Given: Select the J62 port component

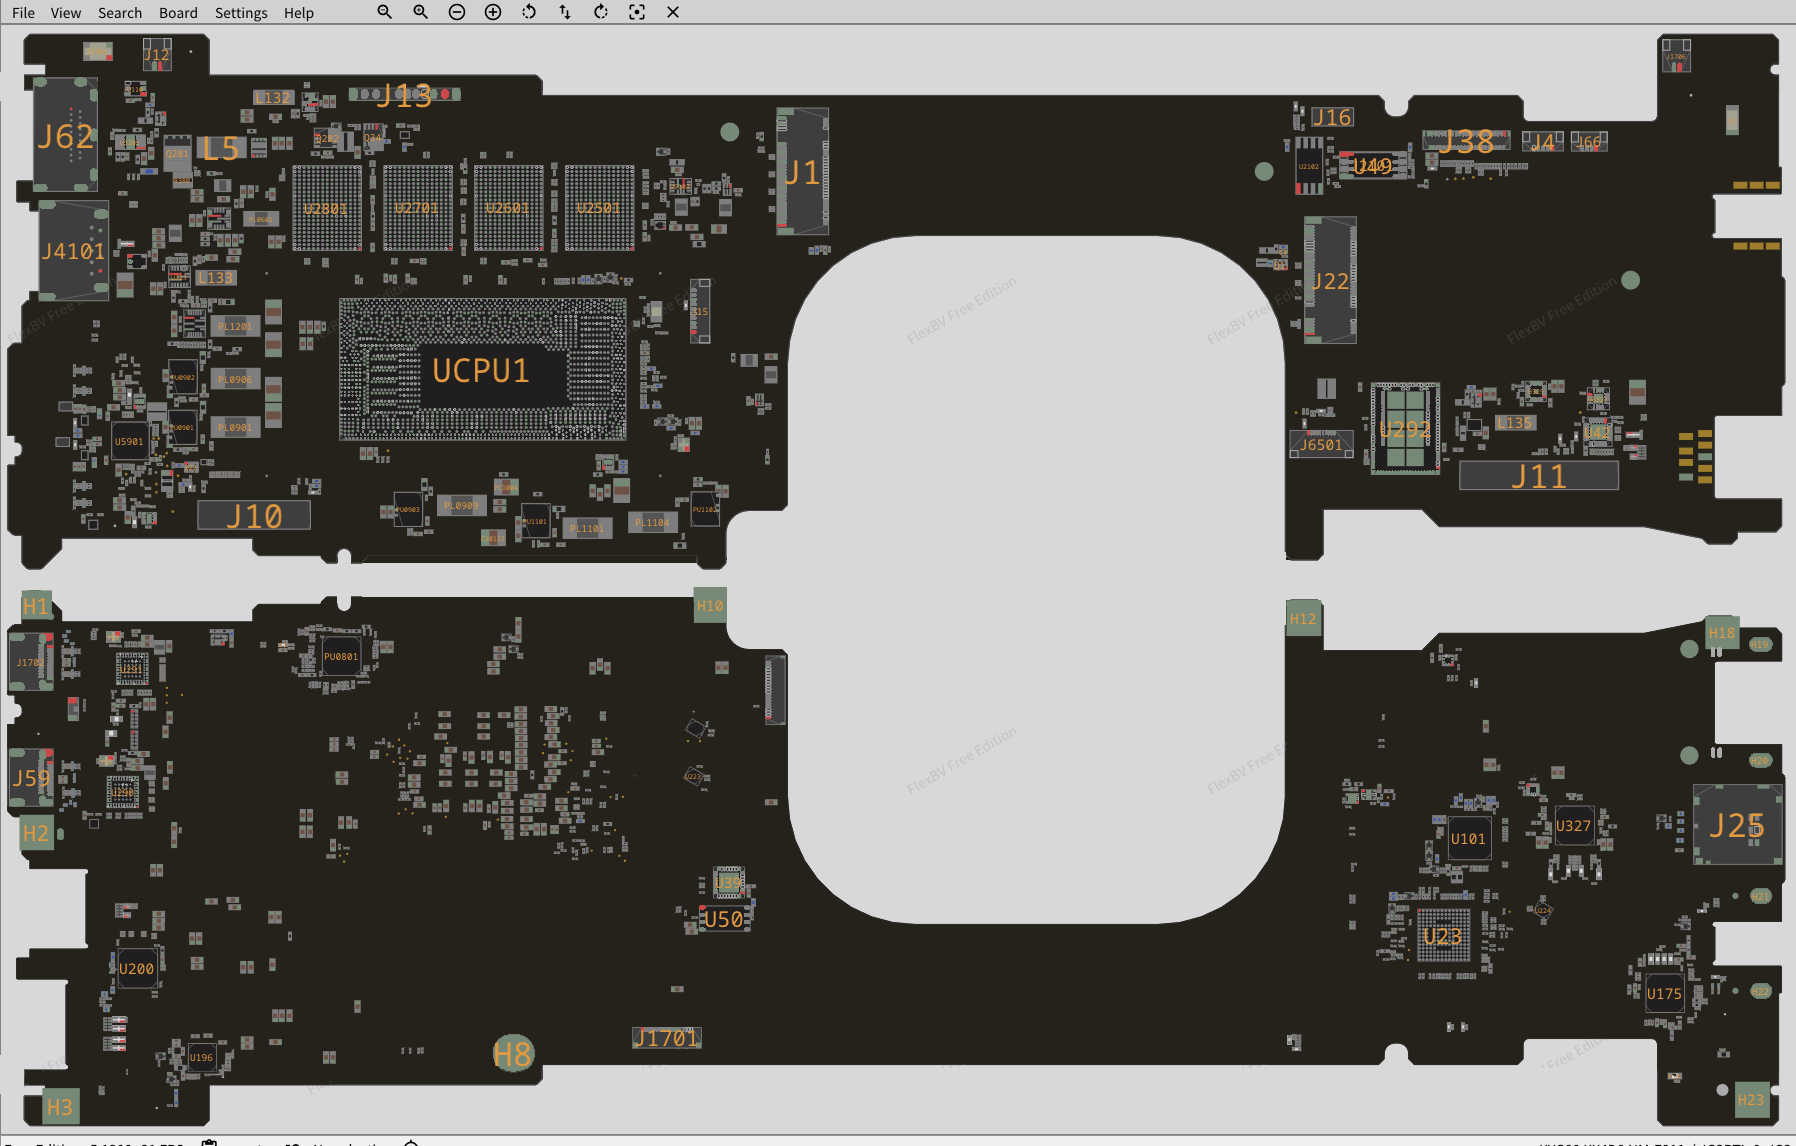Looking at the screenshot, I should pyautogui.click(x=65, y=136).
